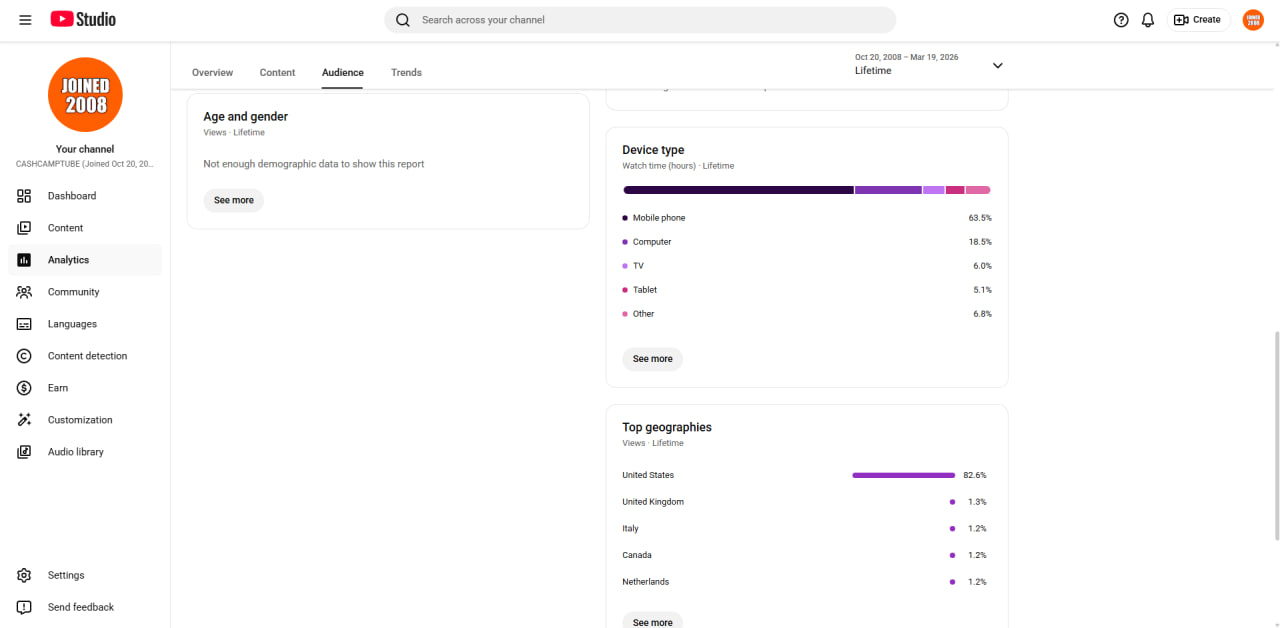
Task: Open the Help question mark icon
Action: (1121, 20)
